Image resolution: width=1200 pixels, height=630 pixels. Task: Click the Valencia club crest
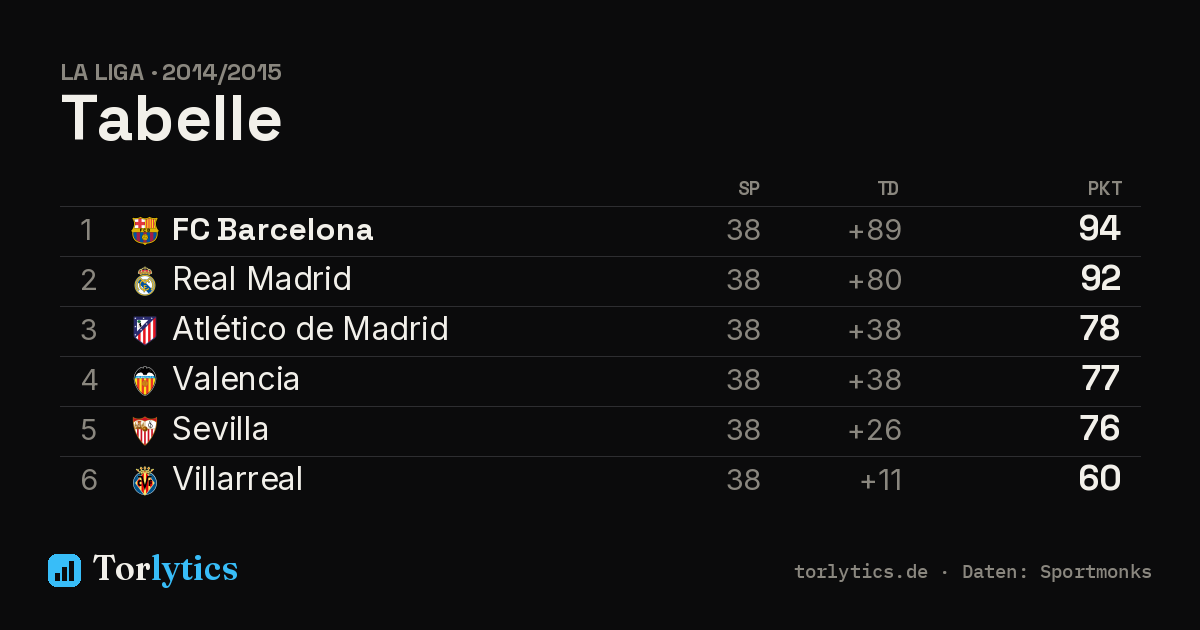click(145, 381)
